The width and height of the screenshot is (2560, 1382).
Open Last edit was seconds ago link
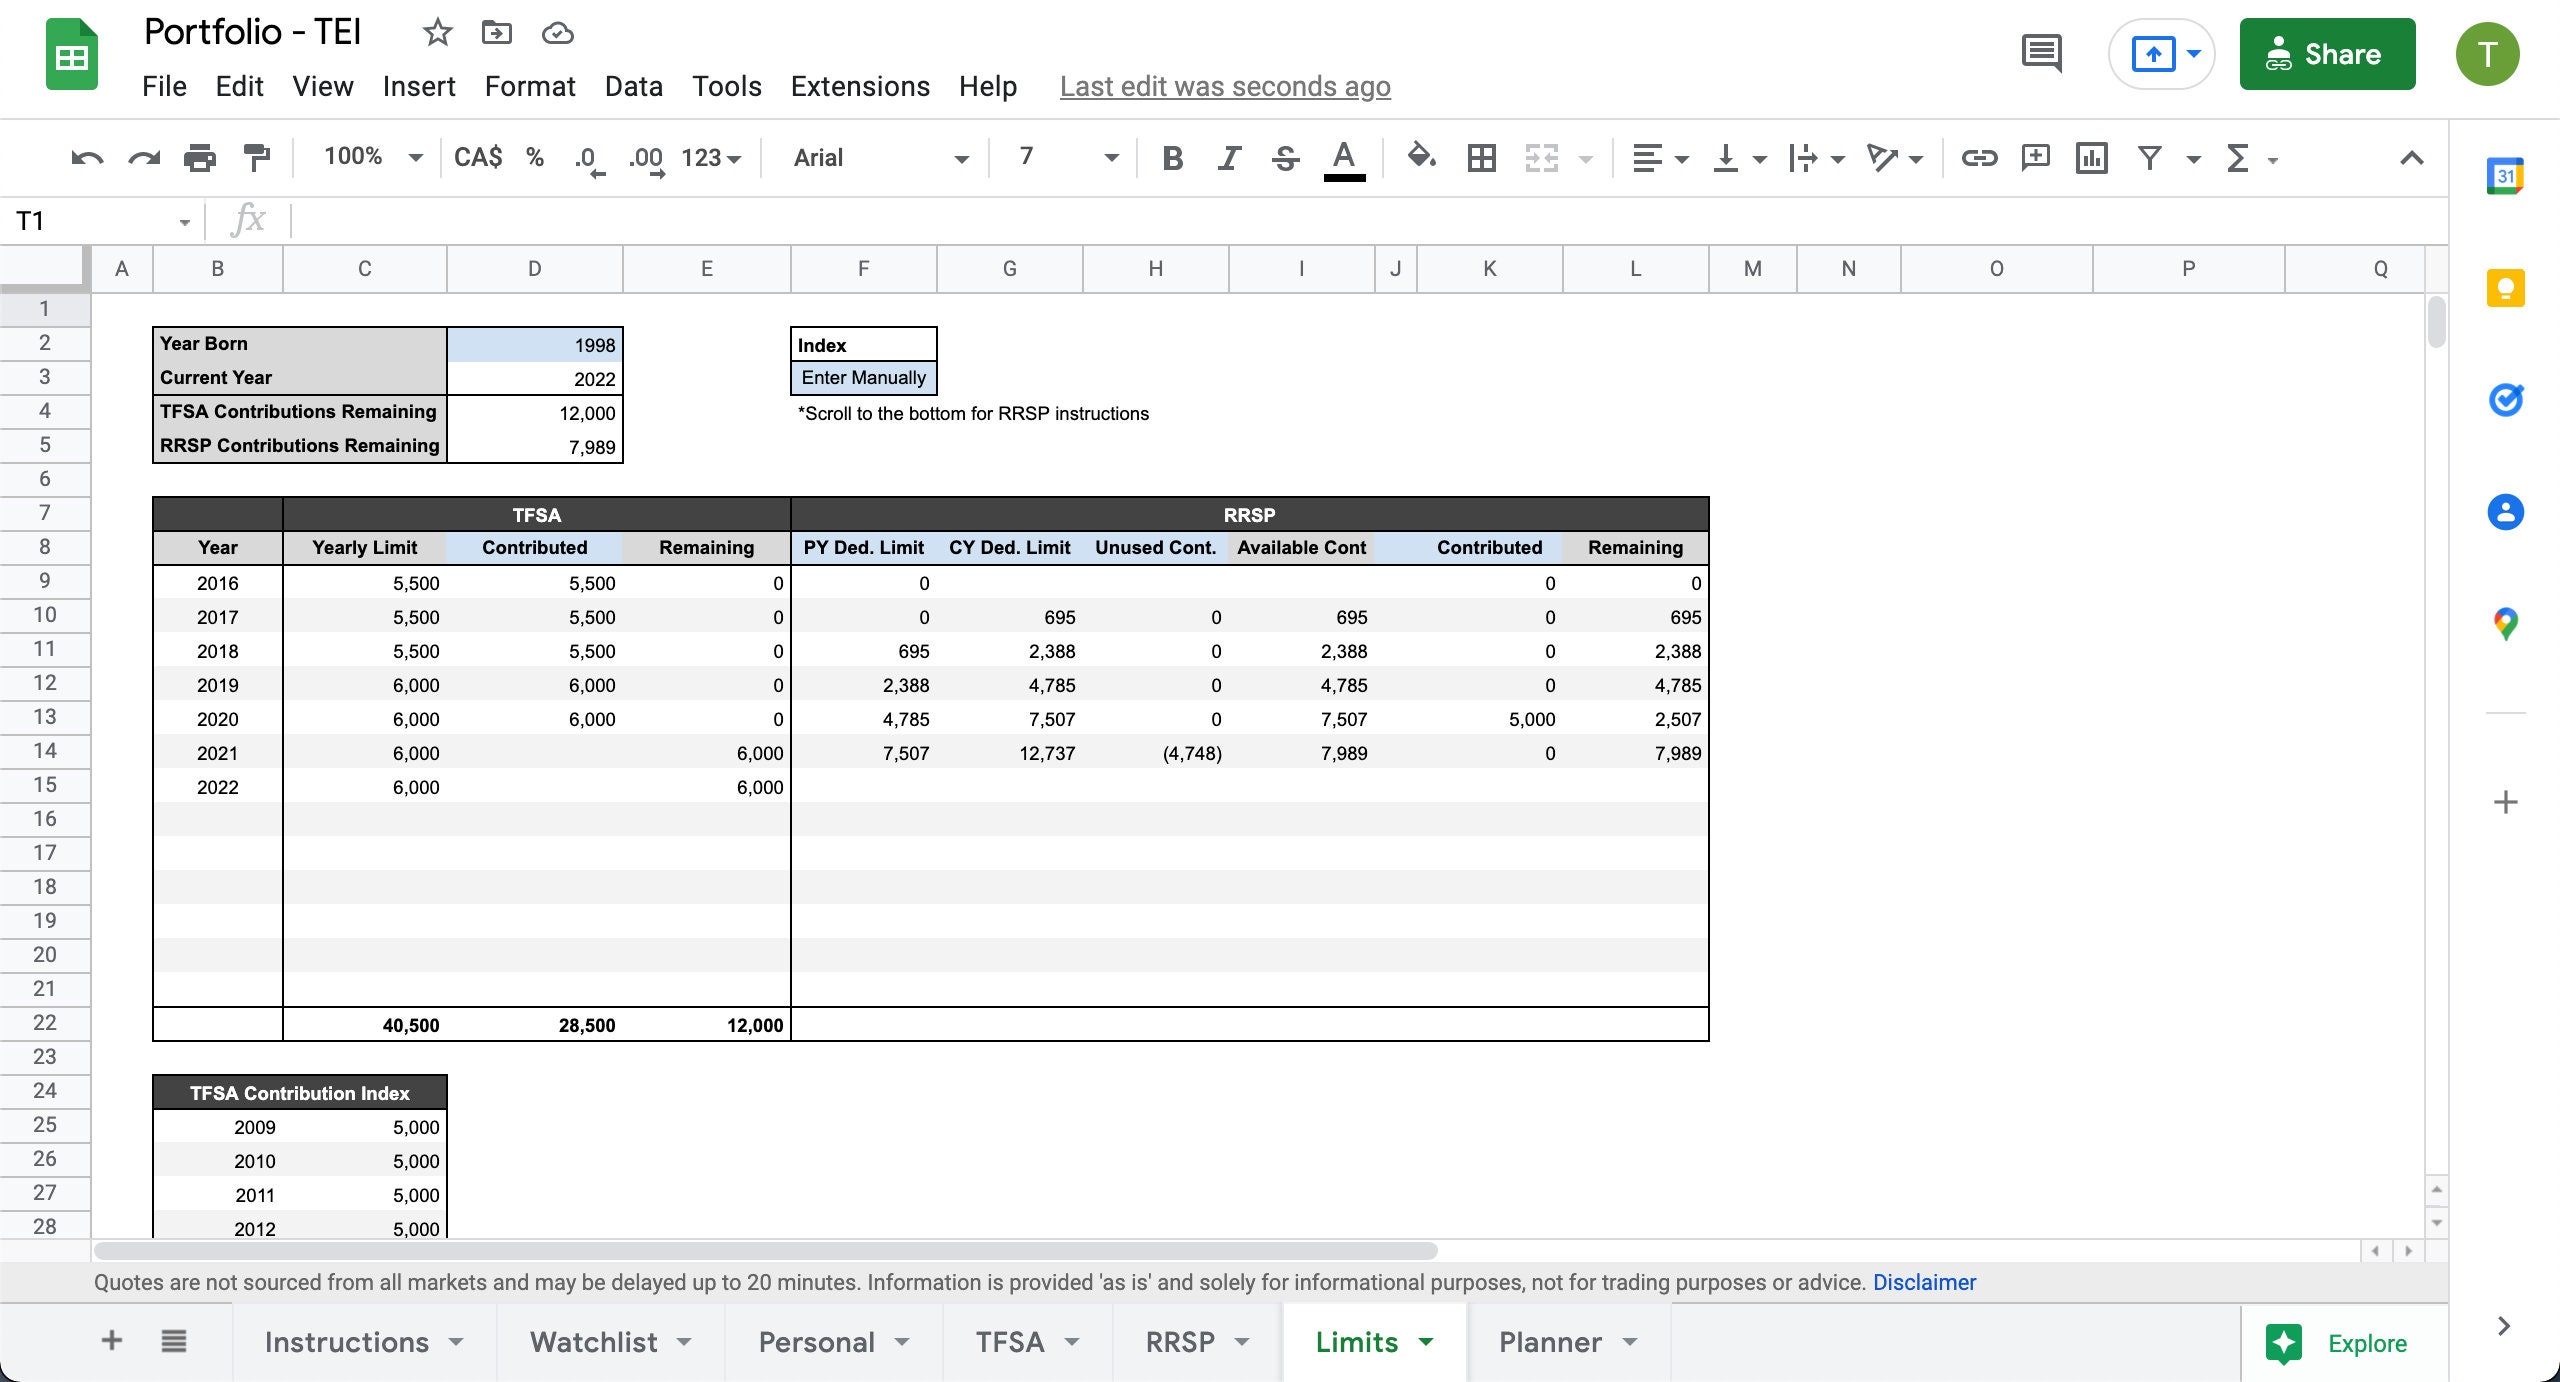pos(1225,87)
